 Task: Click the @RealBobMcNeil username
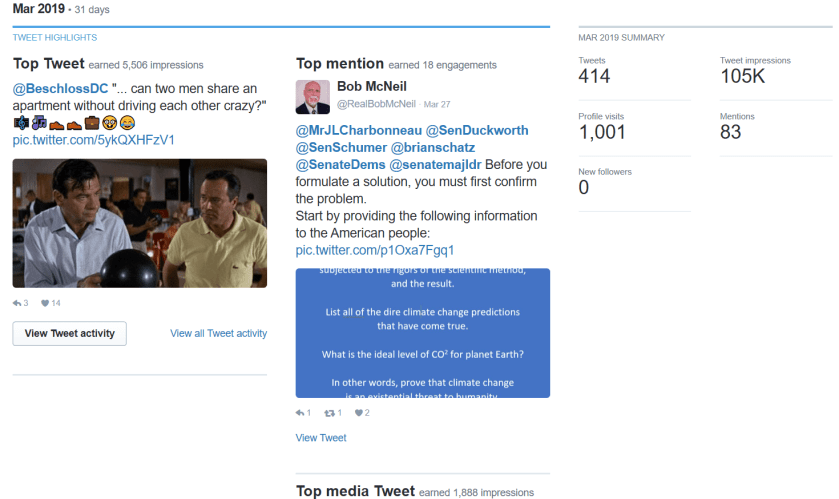(376, 104)
